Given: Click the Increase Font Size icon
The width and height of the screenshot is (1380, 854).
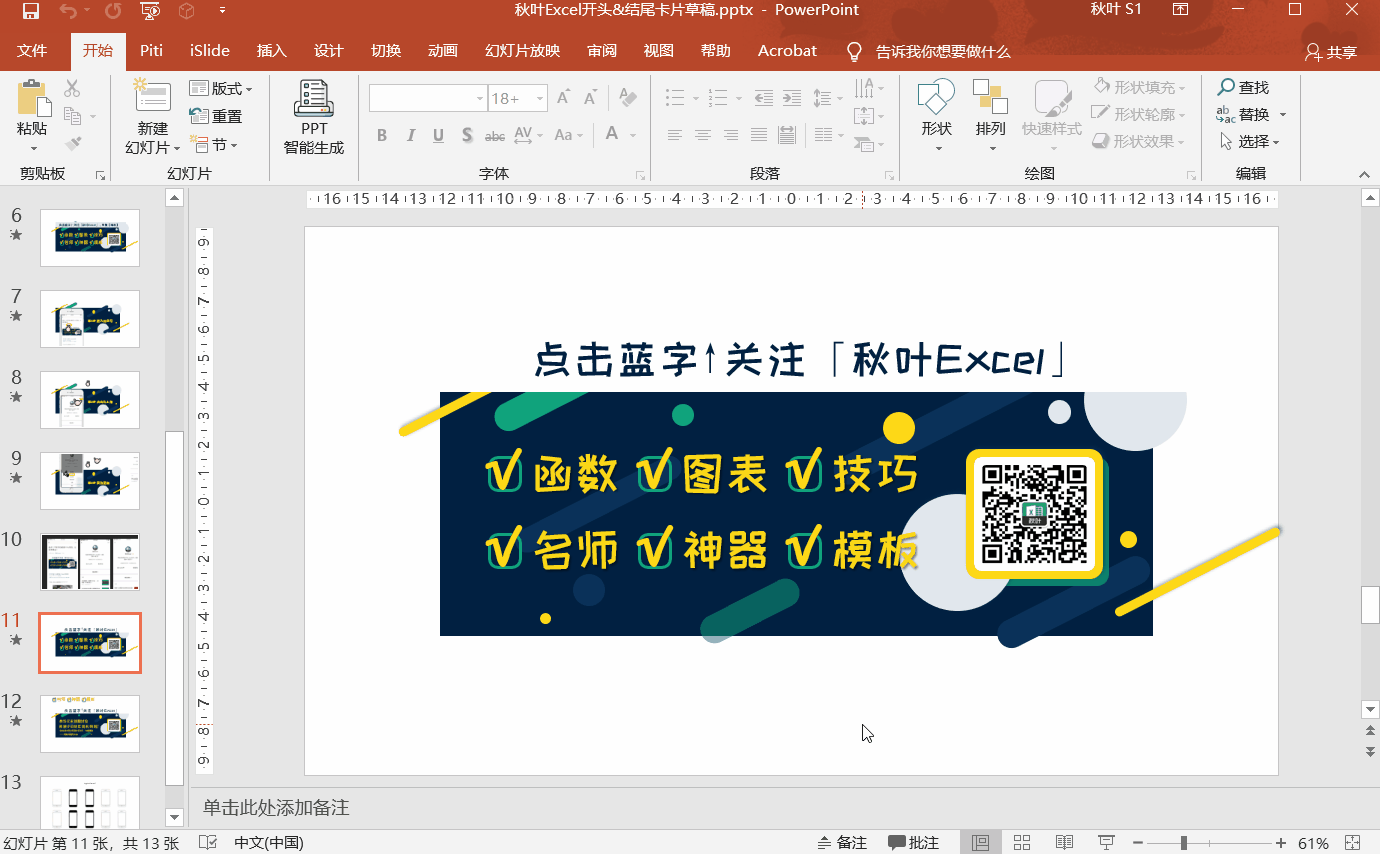Looking at the screenshot, I should click(x=564, y=98).
